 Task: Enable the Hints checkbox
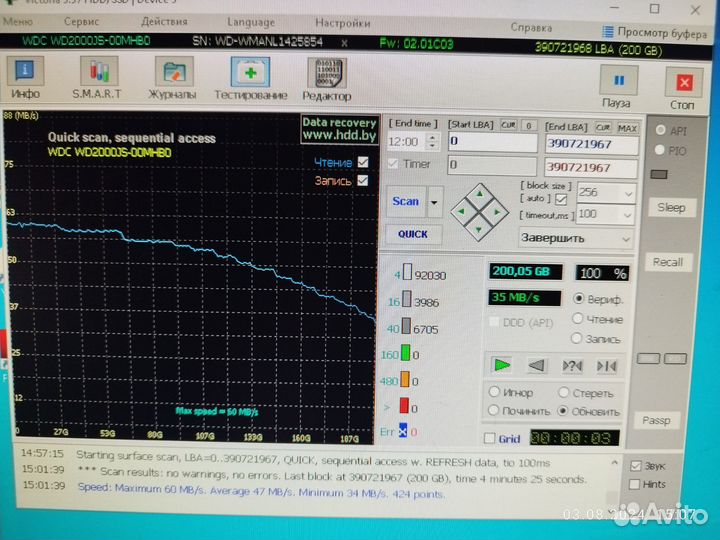coord(635,484)
